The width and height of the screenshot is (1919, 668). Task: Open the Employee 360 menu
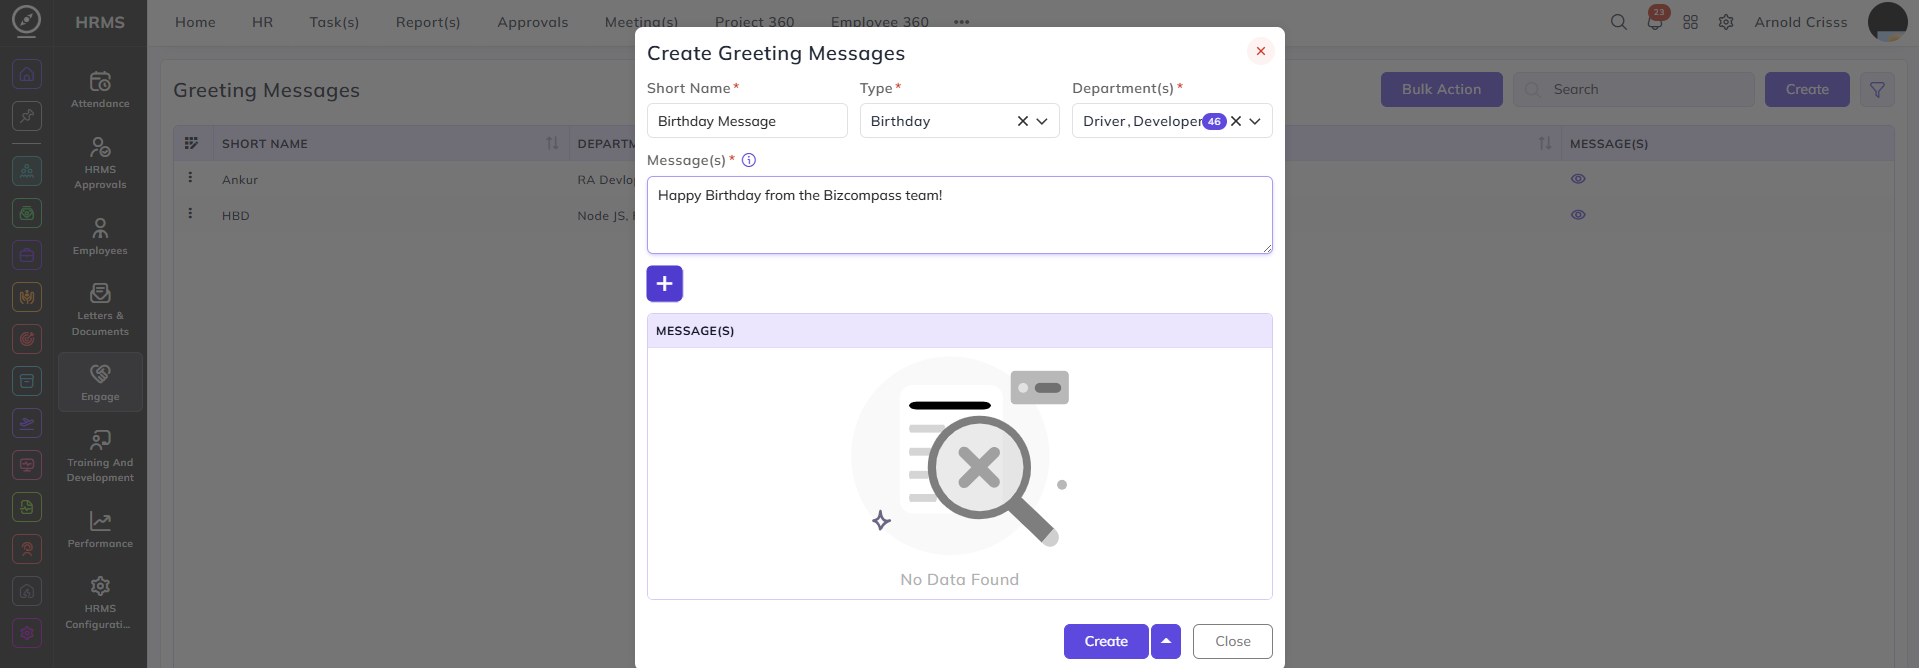pos(880,22)
